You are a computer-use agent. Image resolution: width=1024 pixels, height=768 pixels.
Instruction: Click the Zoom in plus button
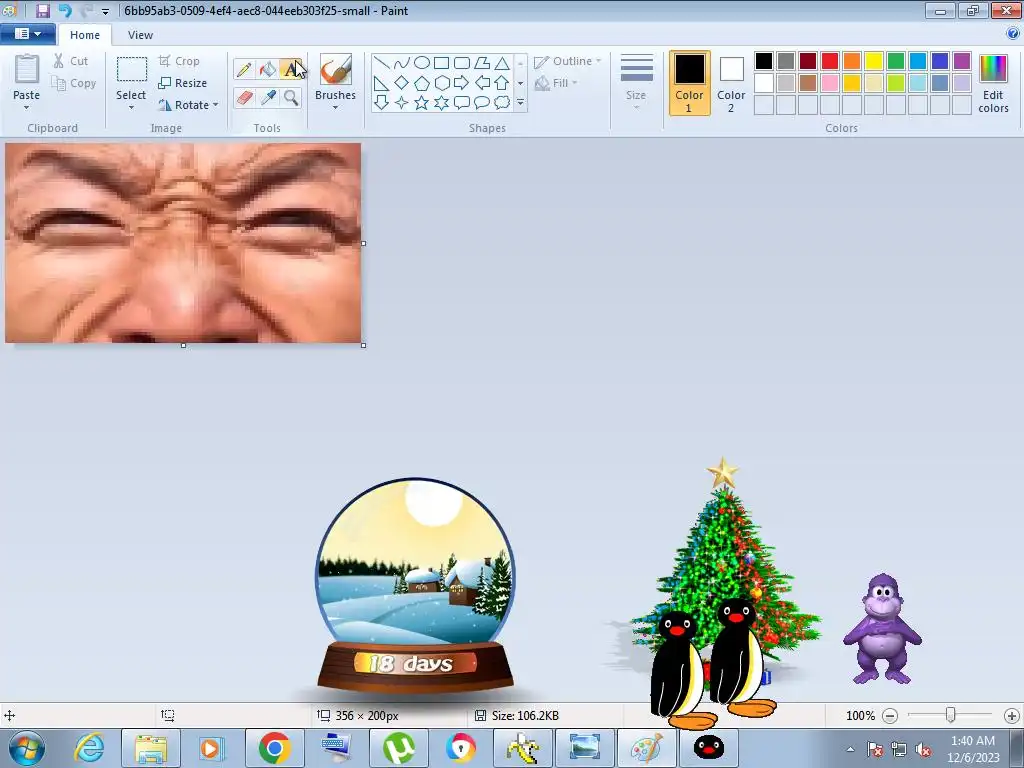(1012, 716)
